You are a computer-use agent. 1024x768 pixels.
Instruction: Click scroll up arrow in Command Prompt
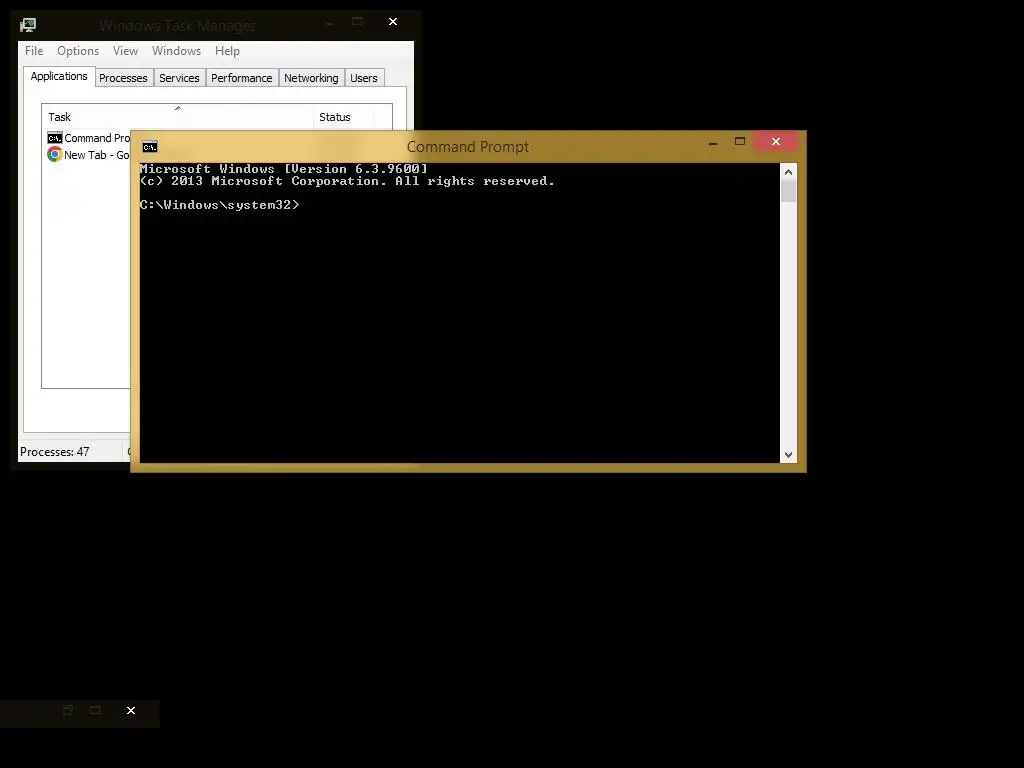pyautogui.click(x=788, y=172)
